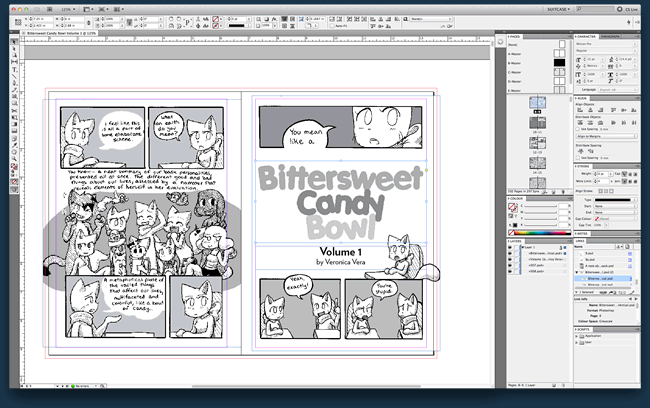
Task: Click the delete layer trash icon in Layers panel
Action: (563, 385)
